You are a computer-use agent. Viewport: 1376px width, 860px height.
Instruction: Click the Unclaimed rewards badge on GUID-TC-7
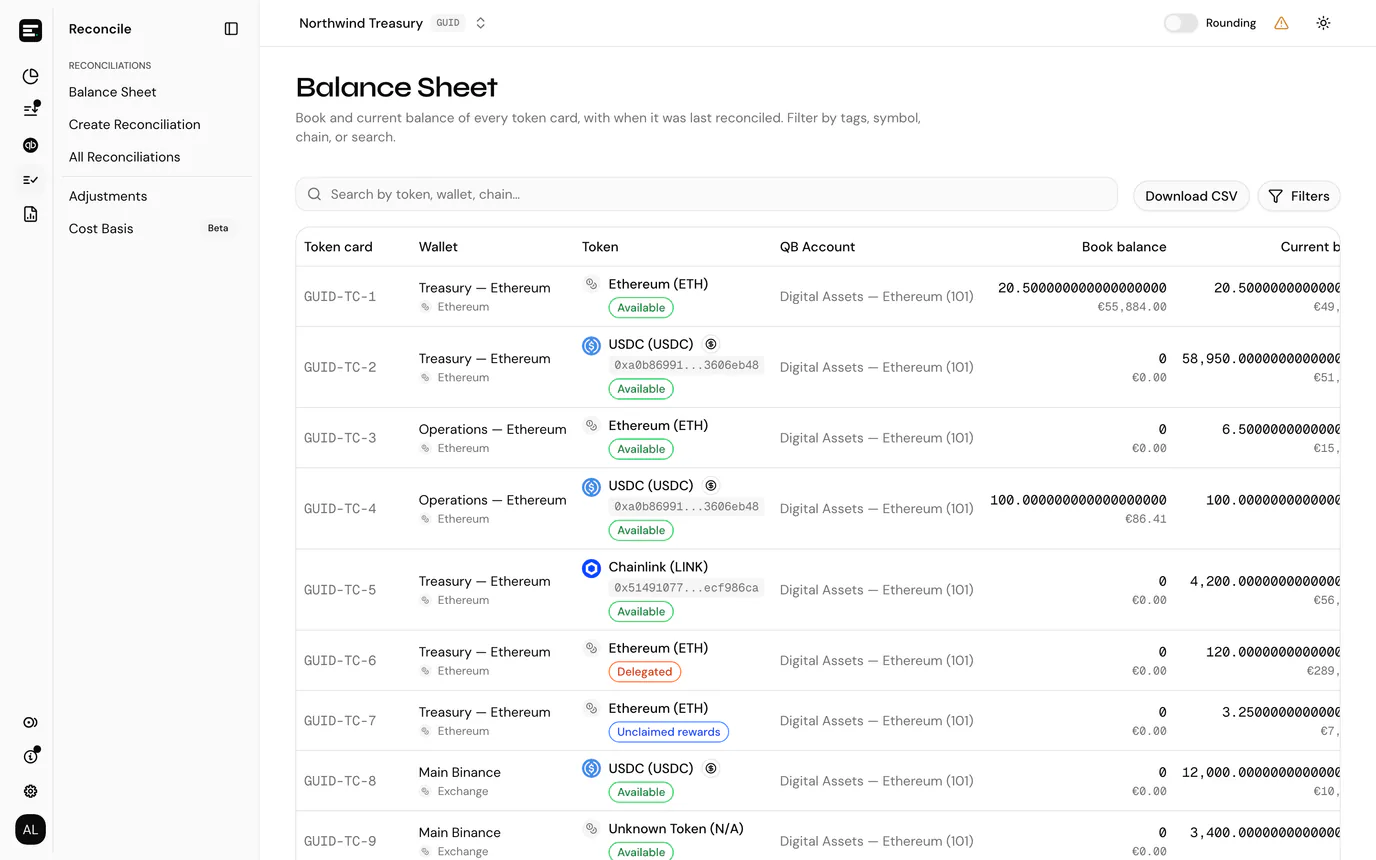668,732
